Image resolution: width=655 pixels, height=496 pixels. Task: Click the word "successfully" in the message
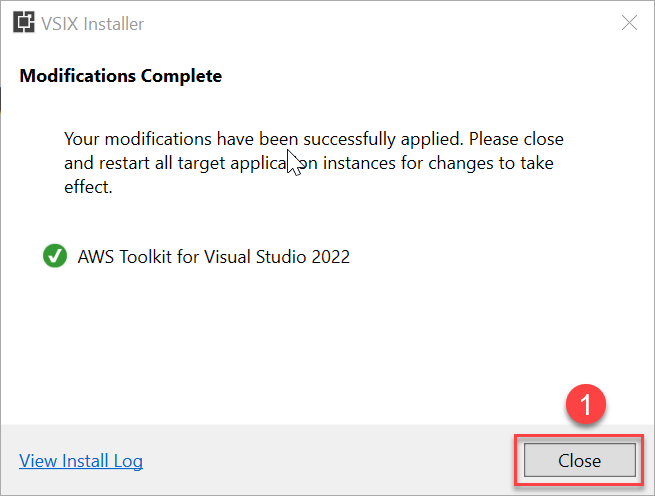[x=349, y=139]
